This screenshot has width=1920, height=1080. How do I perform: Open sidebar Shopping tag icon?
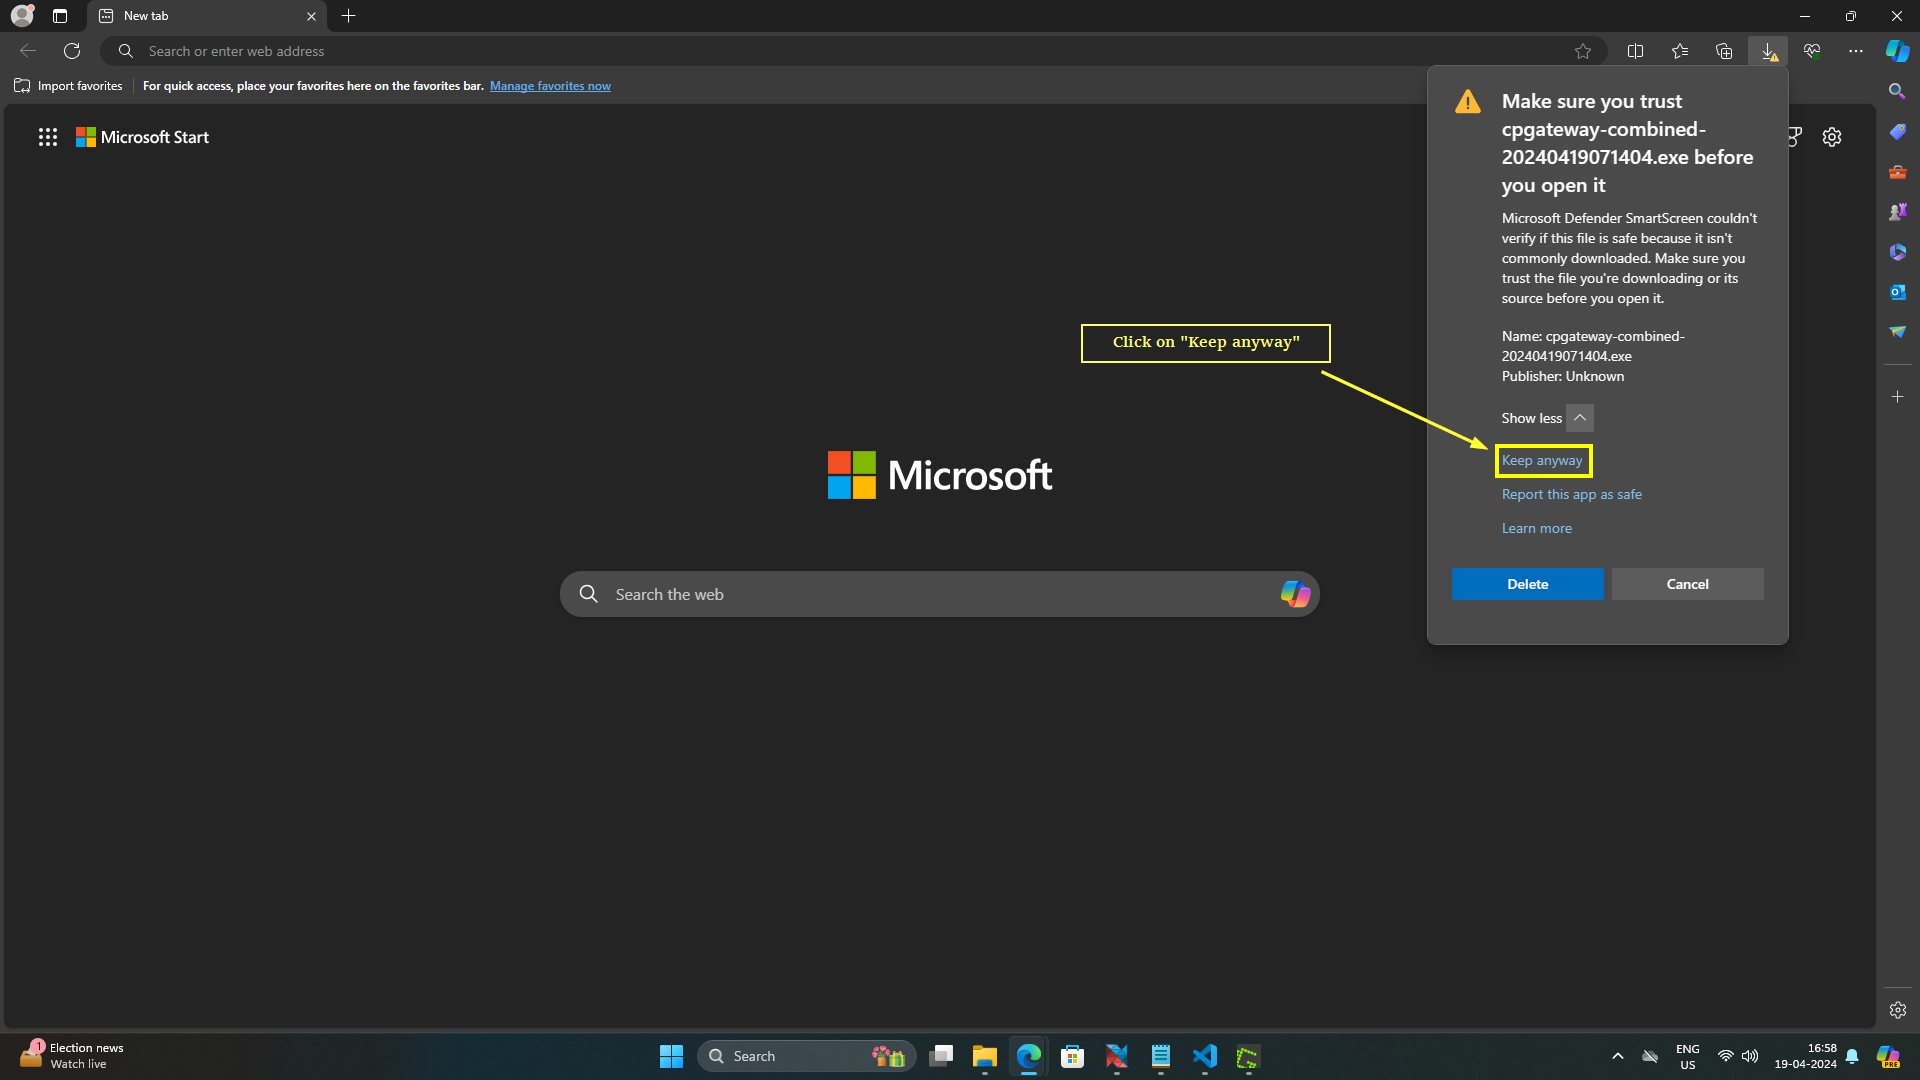(1897, 131)
